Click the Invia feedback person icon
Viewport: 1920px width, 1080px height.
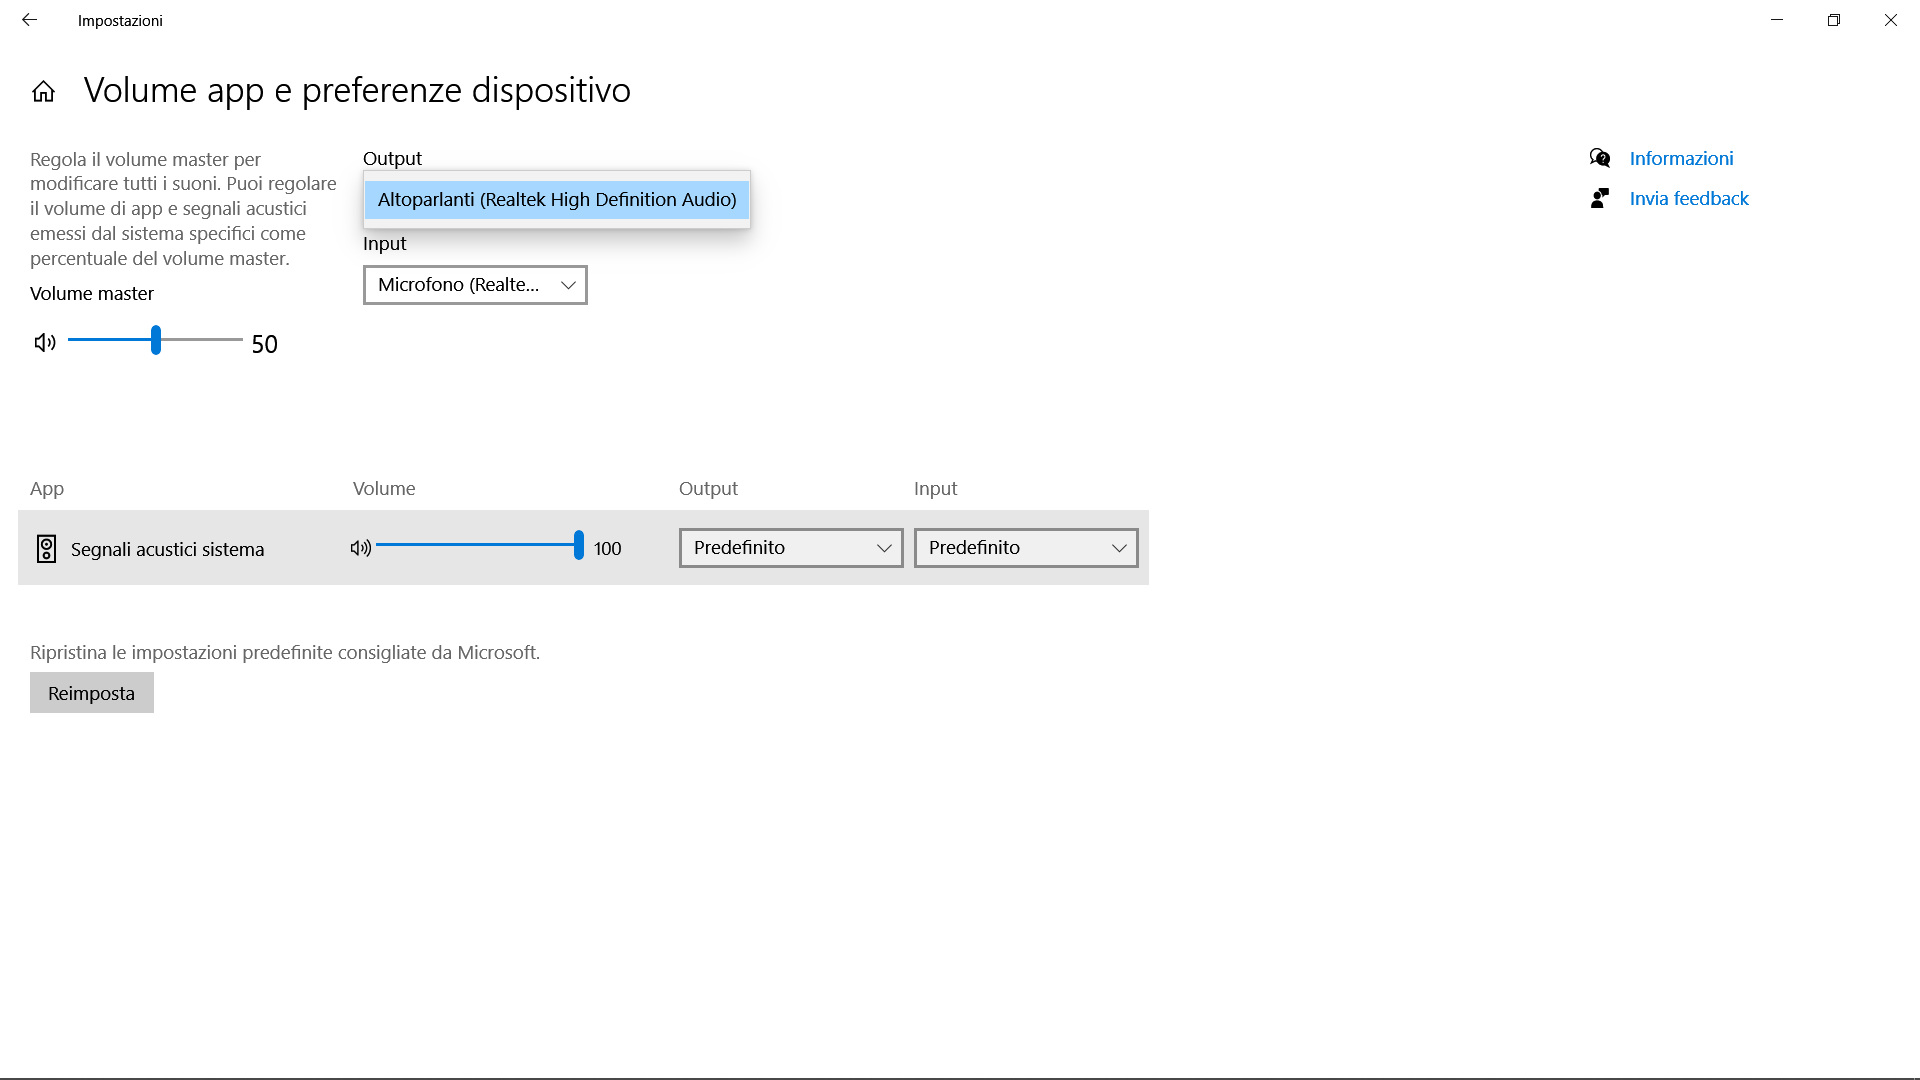[x=1600, y=198]
